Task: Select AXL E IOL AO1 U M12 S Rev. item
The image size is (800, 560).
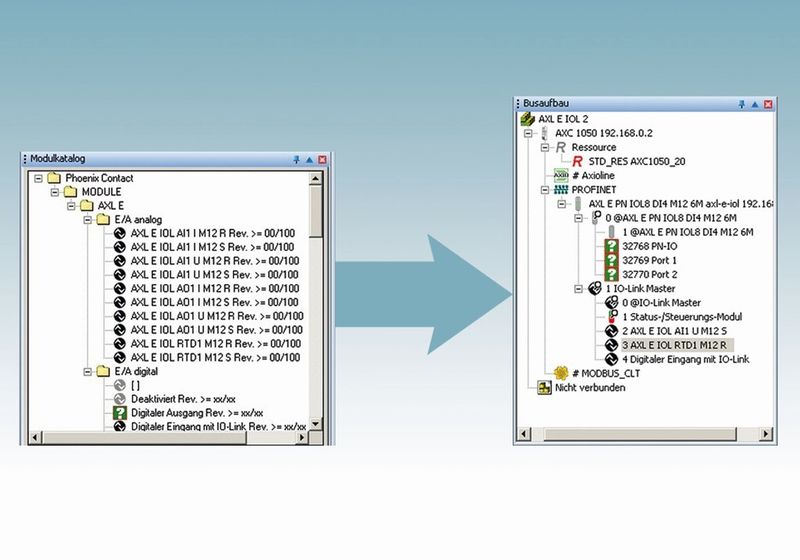Action: click(216, 330)
